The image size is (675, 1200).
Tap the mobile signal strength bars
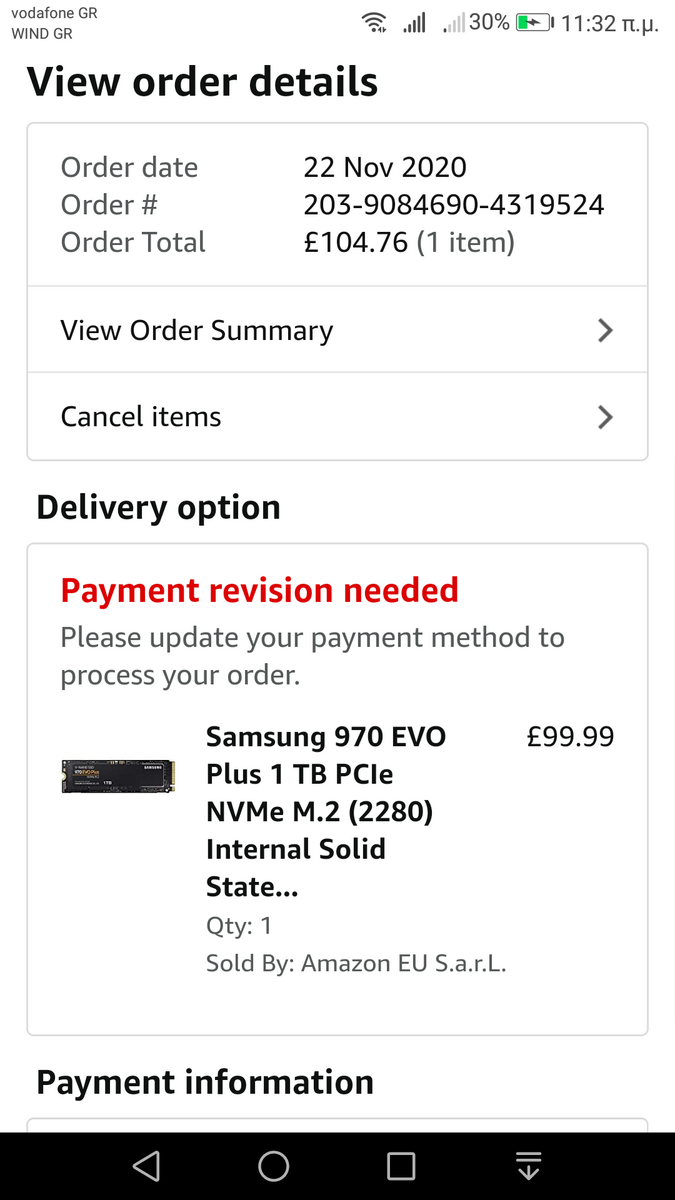[414, 23]
